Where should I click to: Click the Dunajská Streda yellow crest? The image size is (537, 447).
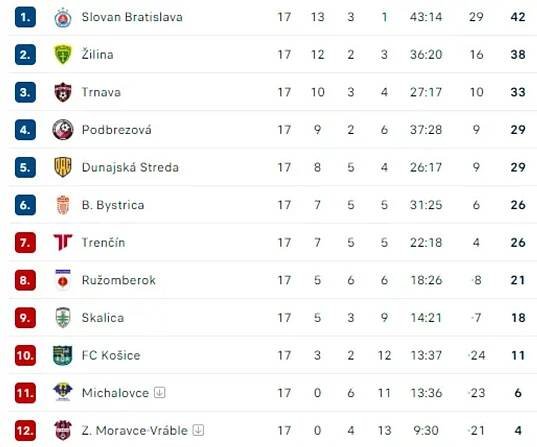63,167
